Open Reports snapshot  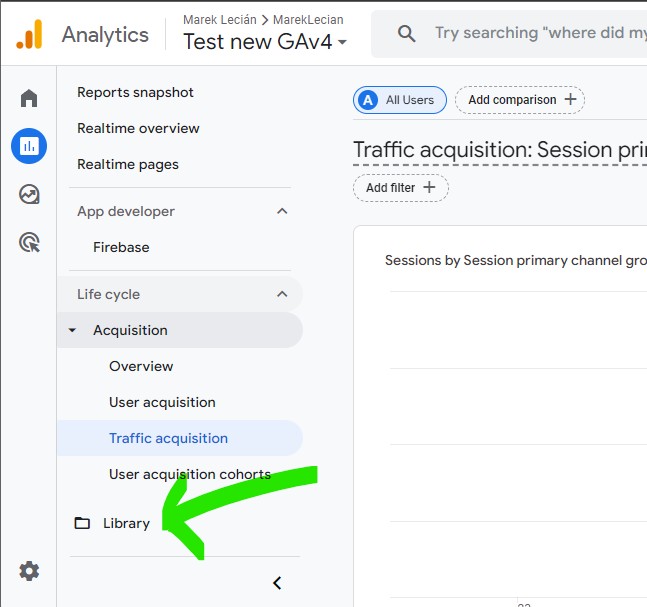point(135,92)
